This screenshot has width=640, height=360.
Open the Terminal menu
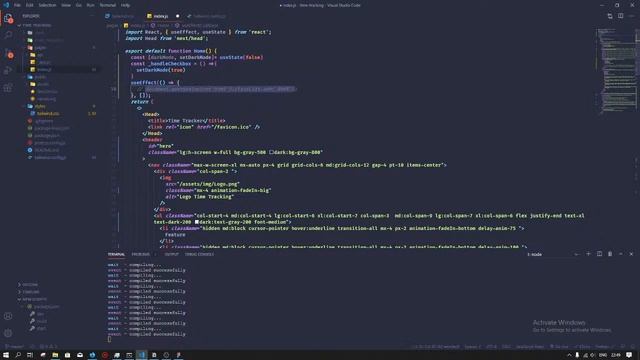click(x=108, y=5)
